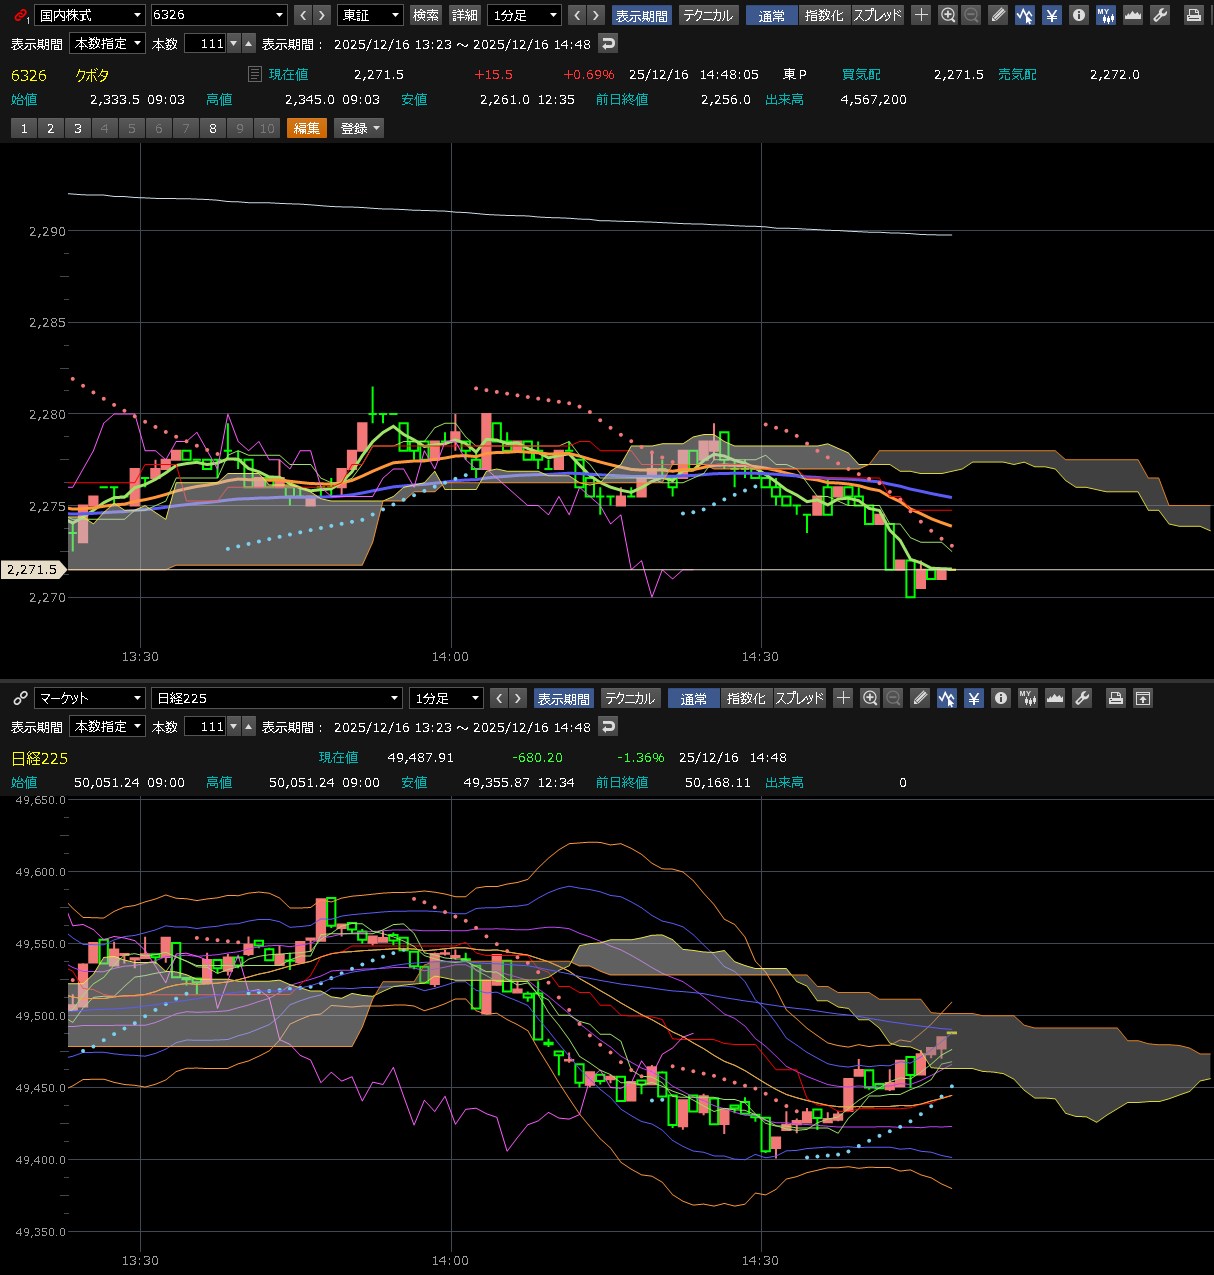Open the 国内株式 asset type dropdown

[90, 15]
